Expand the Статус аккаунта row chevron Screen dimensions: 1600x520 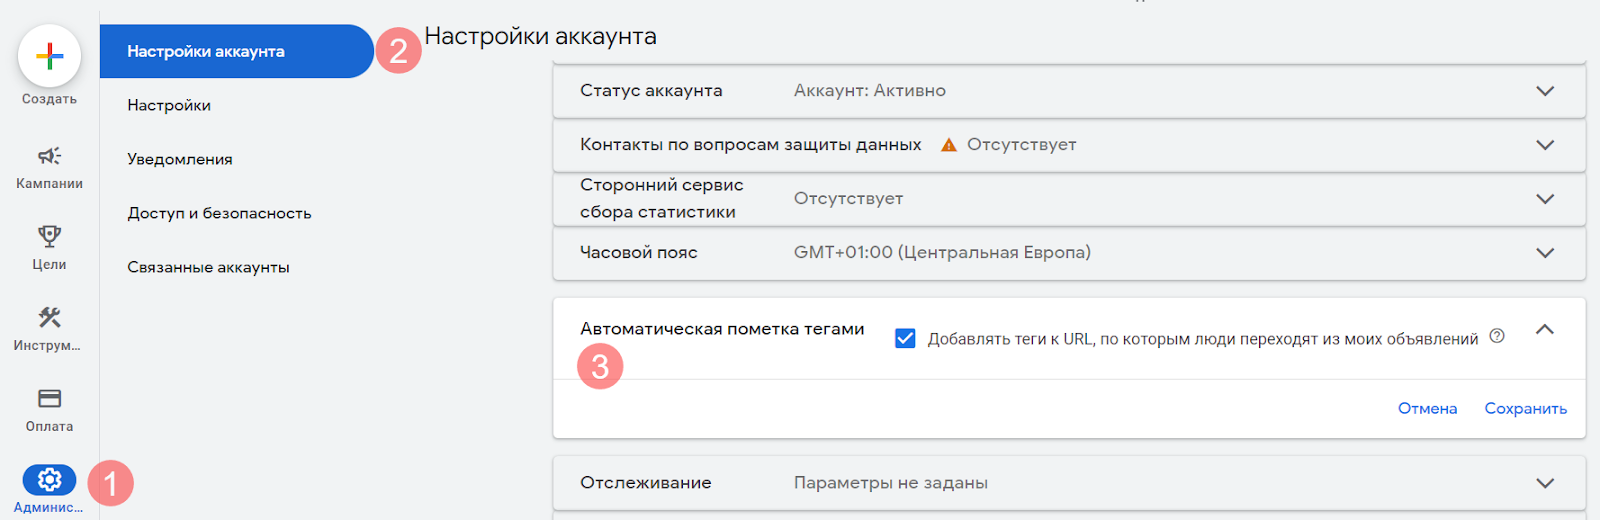point(1544,91)
